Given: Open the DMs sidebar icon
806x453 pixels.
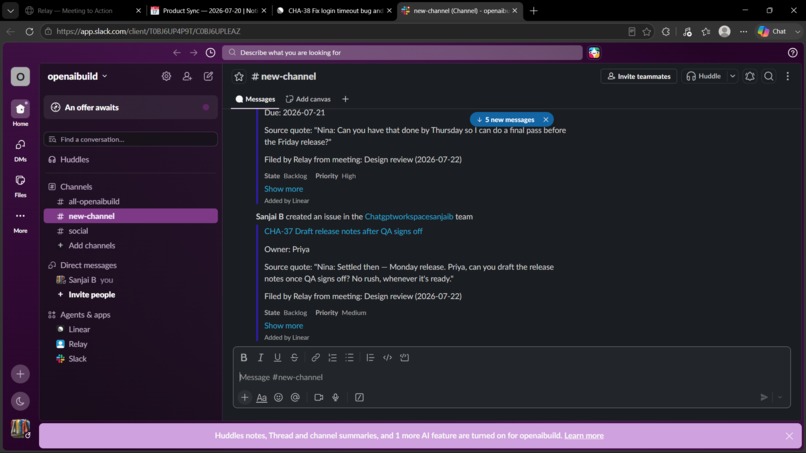Looking at the screenshot, I should (x=20, y=145).
